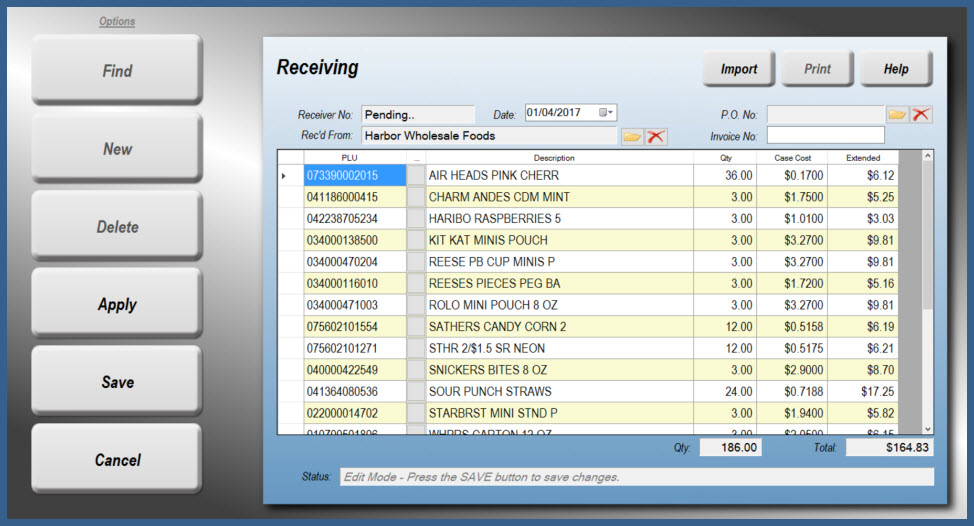This screenshot has width=974, height=526.
Task: Click the Description column header
Action: [x=554, y=158]
